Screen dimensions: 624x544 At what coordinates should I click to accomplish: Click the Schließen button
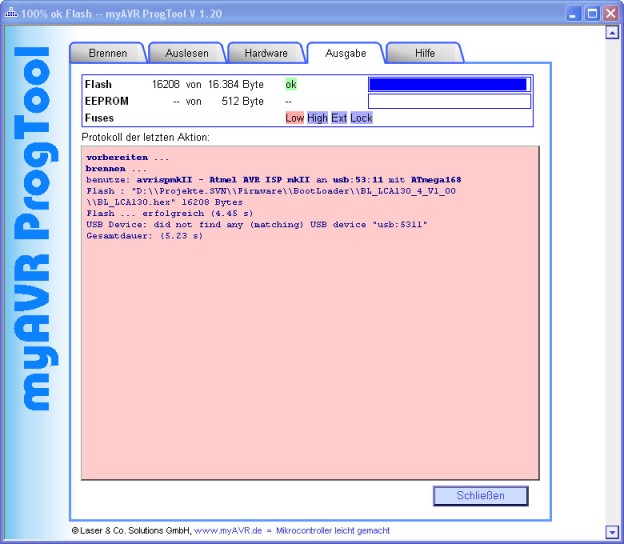pyautogui.click(x=480, y=495)
